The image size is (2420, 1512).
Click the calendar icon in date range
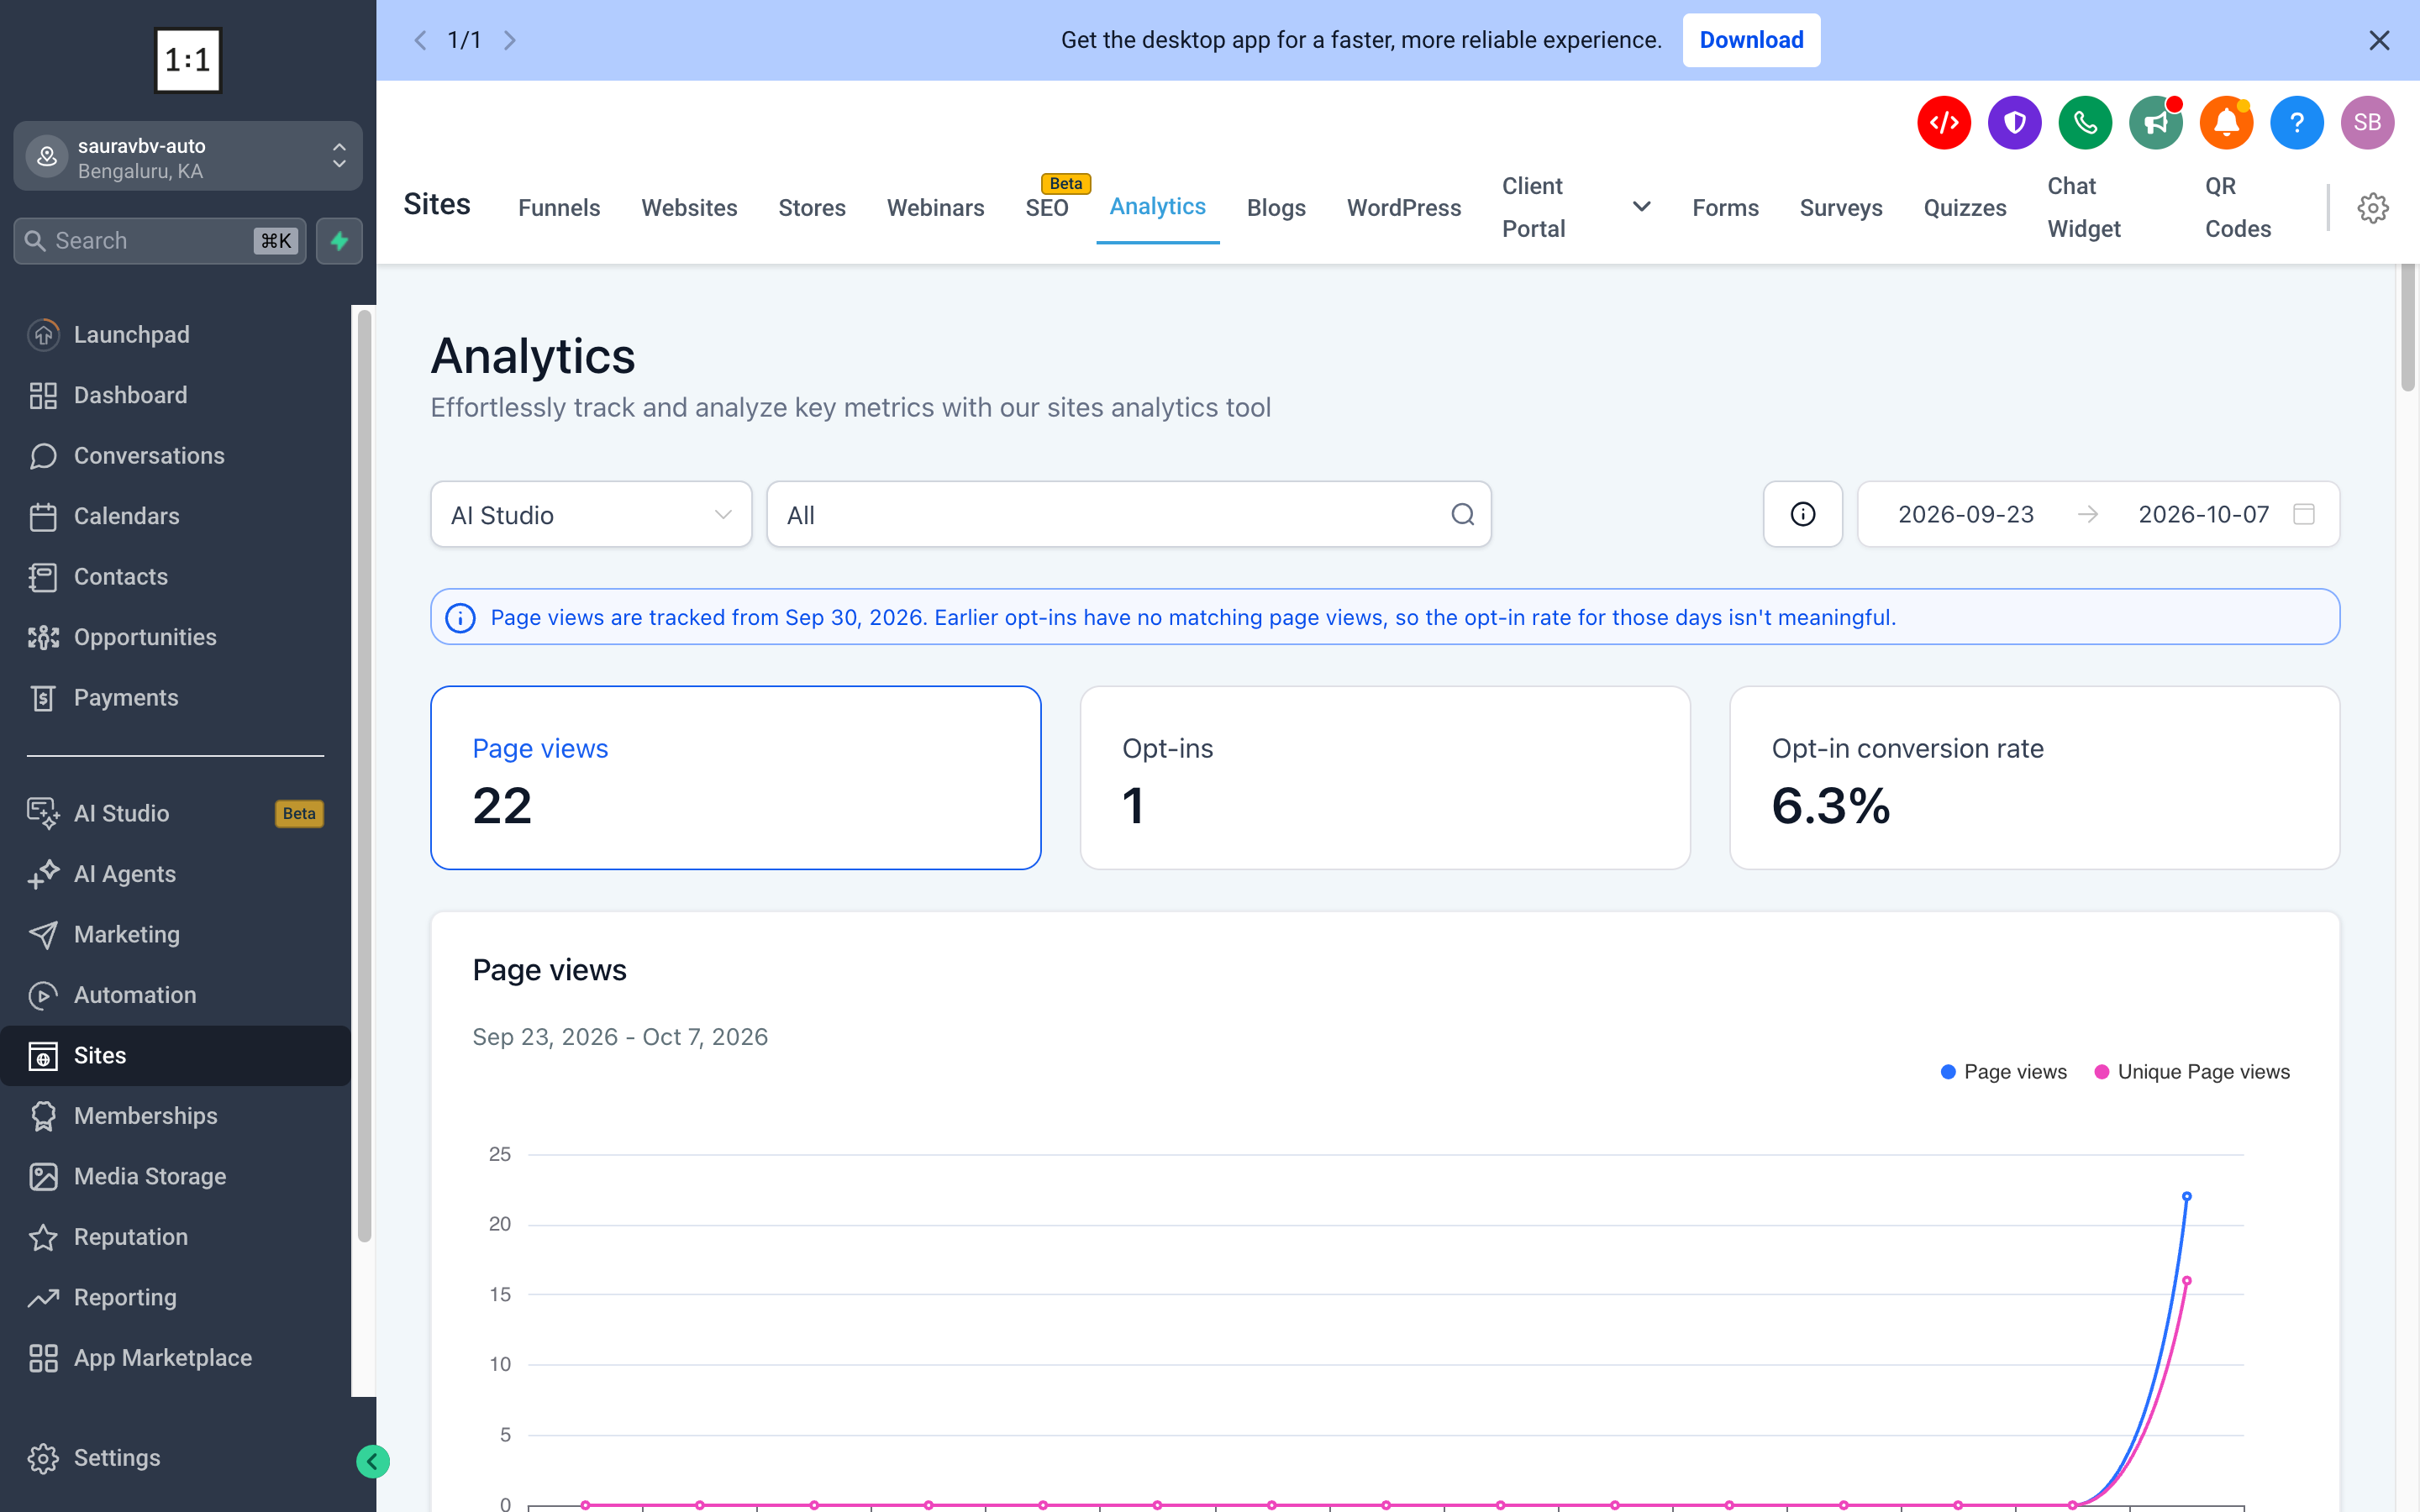coord(2304,514)
